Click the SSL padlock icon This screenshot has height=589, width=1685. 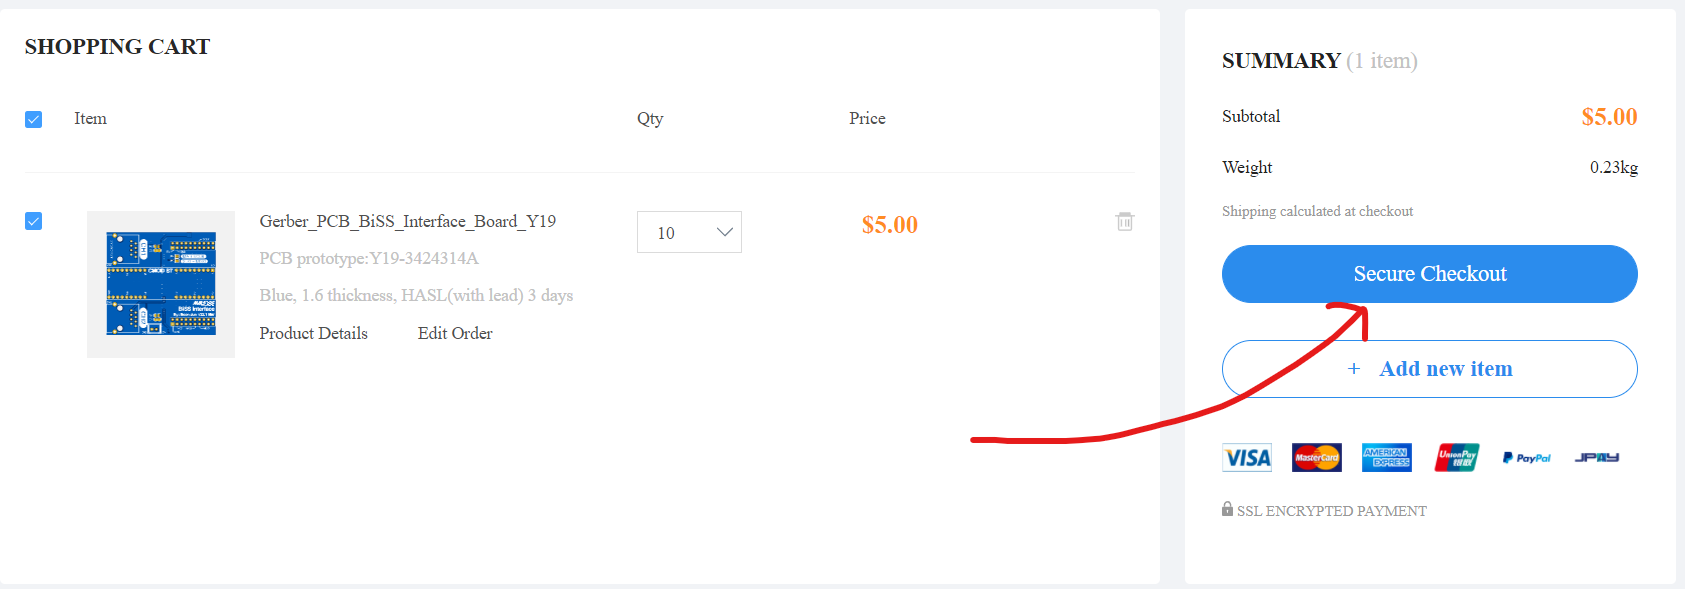[1227, 509]
